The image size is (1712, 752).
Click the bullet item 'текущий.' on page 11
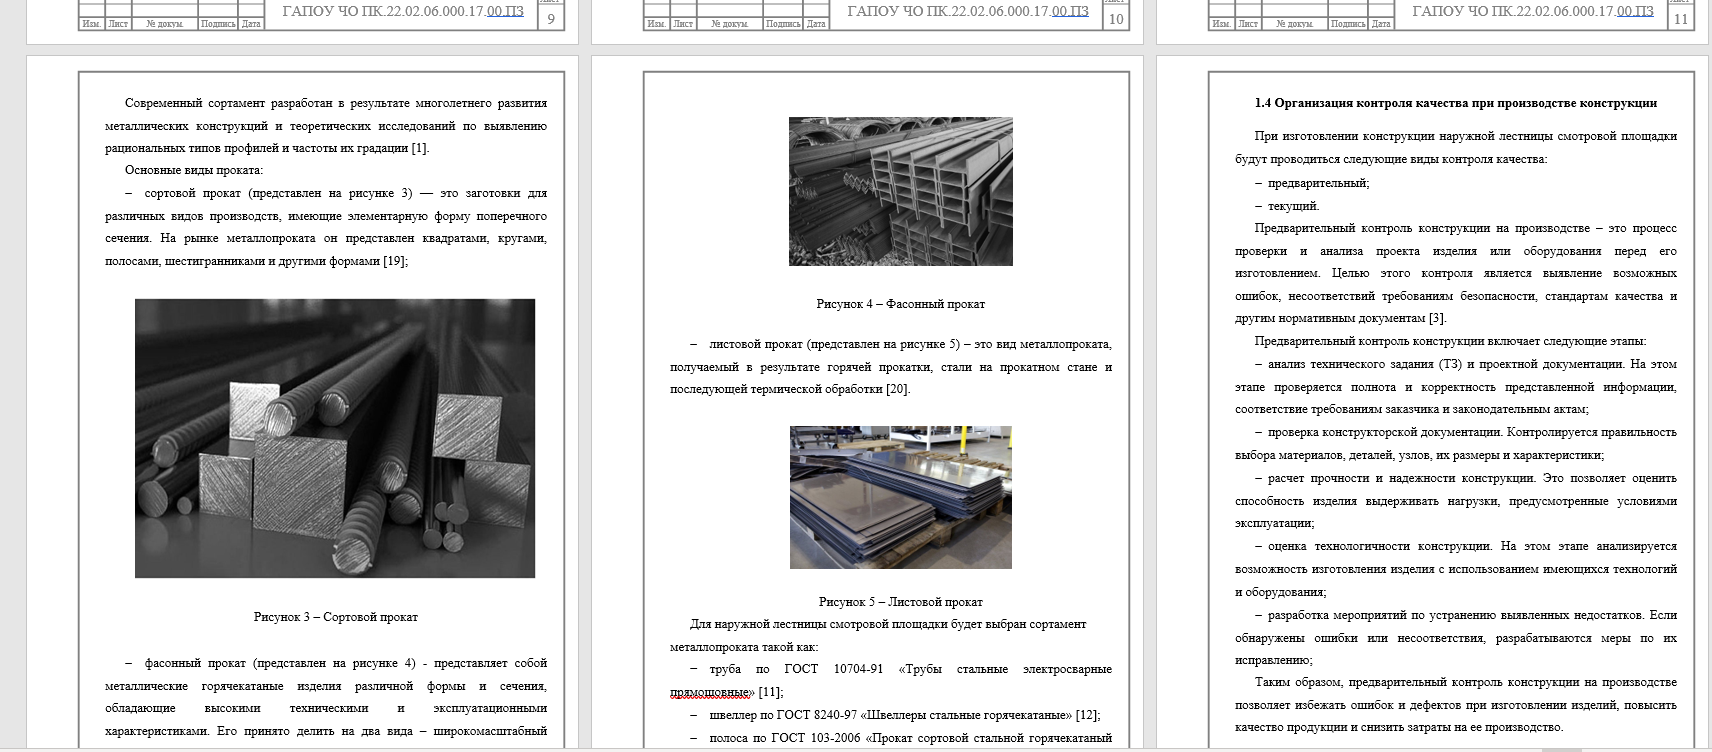1293,206
